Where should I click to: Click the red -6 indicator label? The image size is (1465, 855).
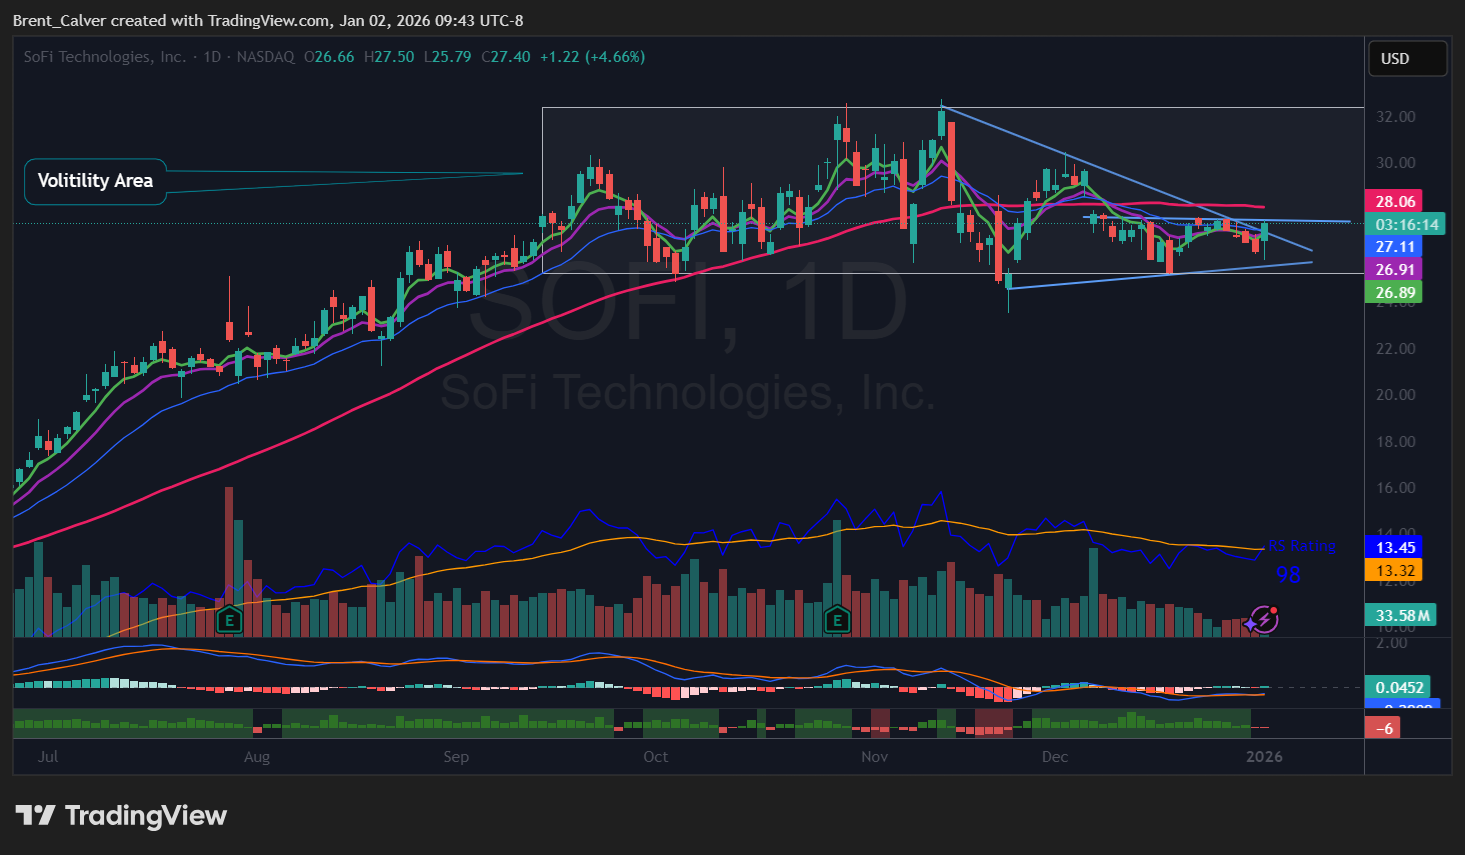click(x=1383, y=729)
